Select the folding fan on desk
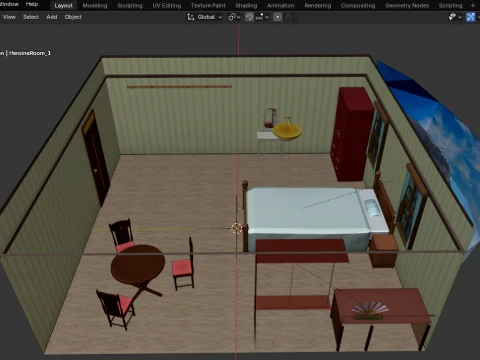The image size is (480, 360). tap(370, 309)
